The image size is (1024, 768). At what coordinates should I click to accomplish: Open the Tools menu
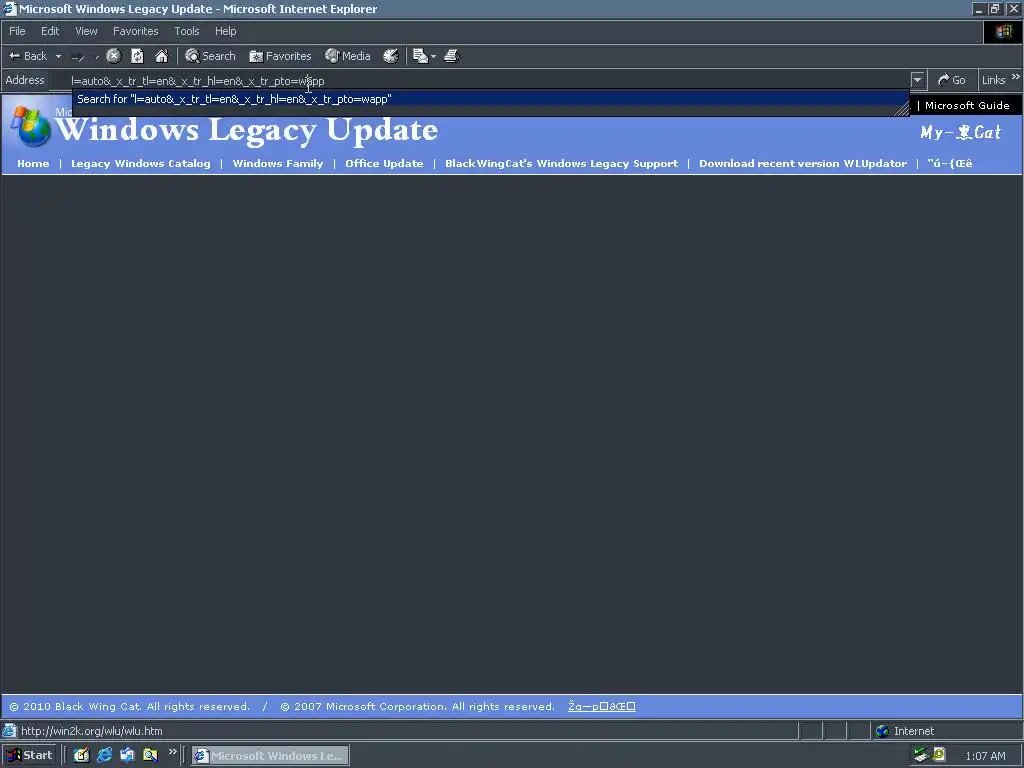186,31
